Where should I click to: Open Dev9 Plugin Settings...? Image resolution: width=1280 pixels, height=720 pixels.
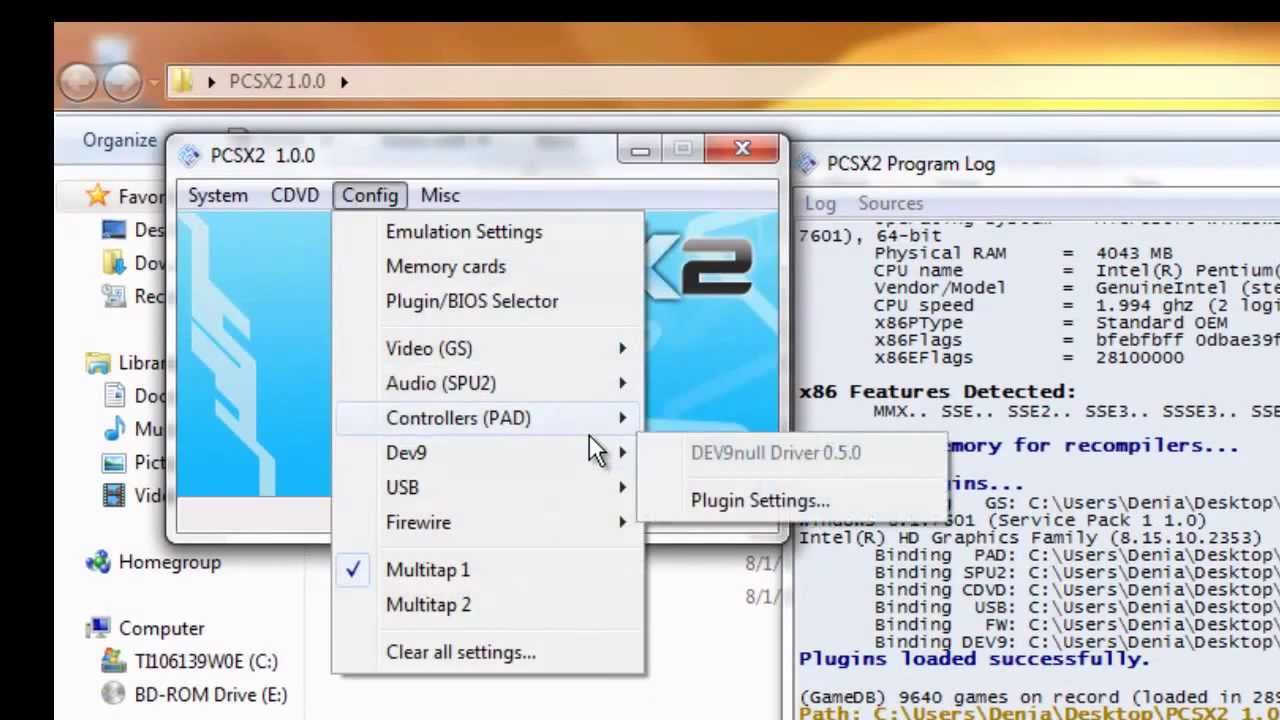tap(792, 500)
